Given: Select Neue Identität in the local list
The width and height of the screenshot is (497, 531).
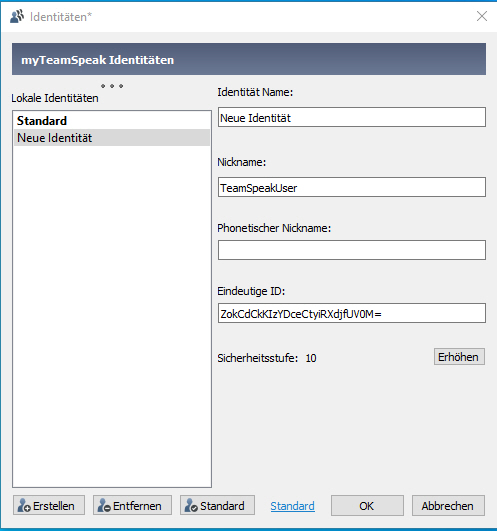Looking at the screenshot, I should pyautogui.click(x=112, y=137).
